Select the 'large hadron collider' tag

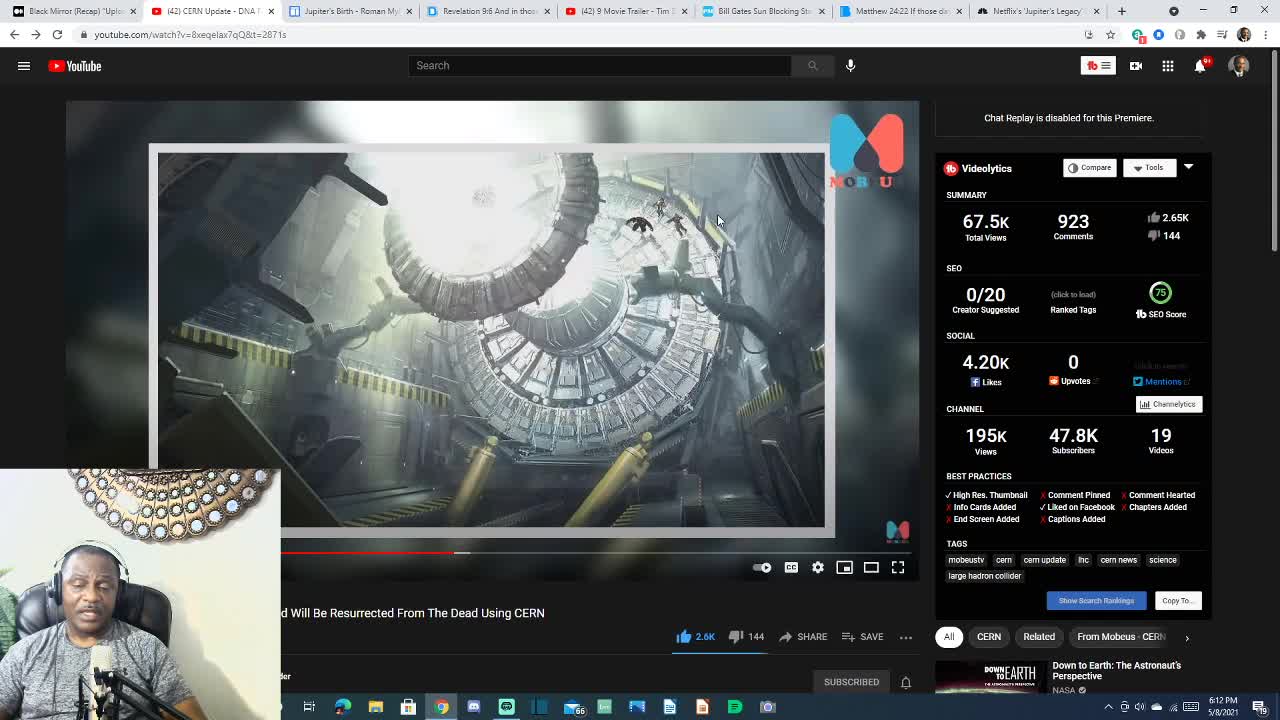pos(984,576)
